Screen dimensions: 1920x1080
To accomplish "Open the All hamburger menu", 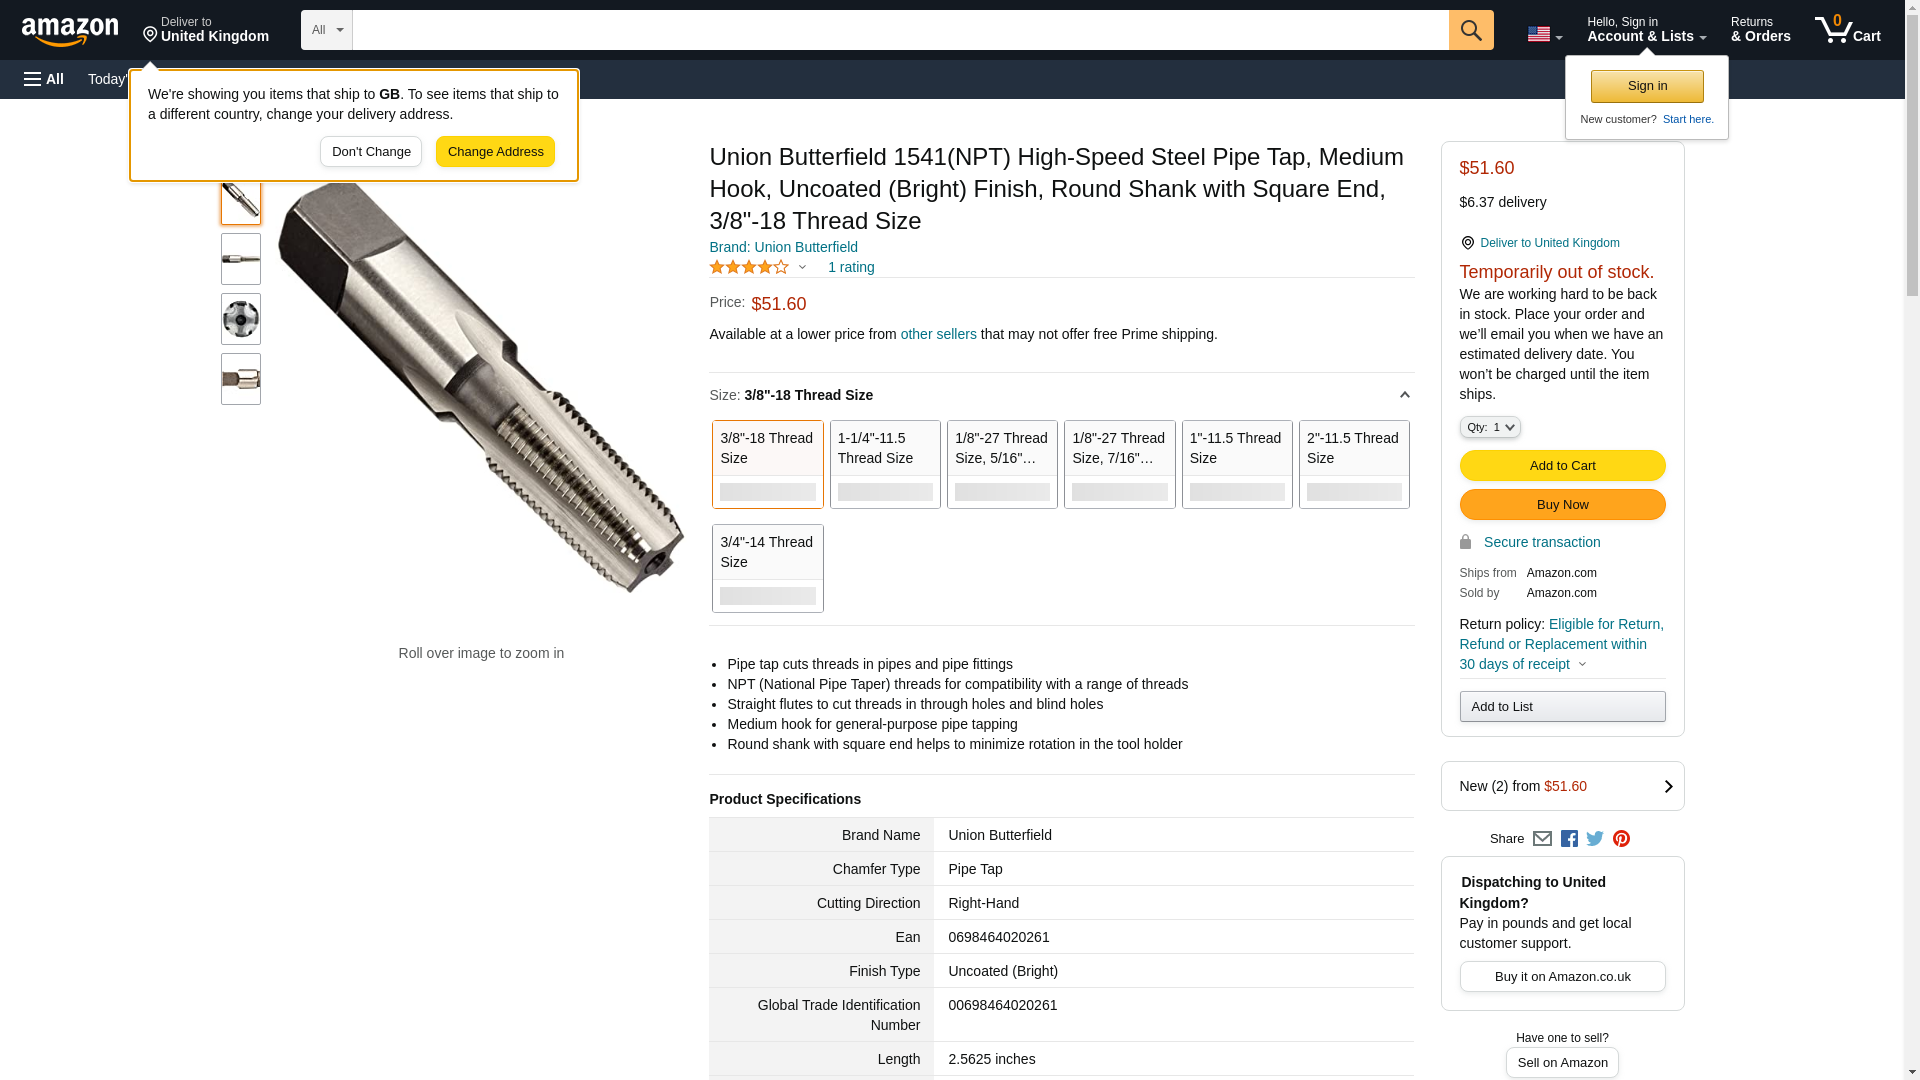I will tap(44, 79).
